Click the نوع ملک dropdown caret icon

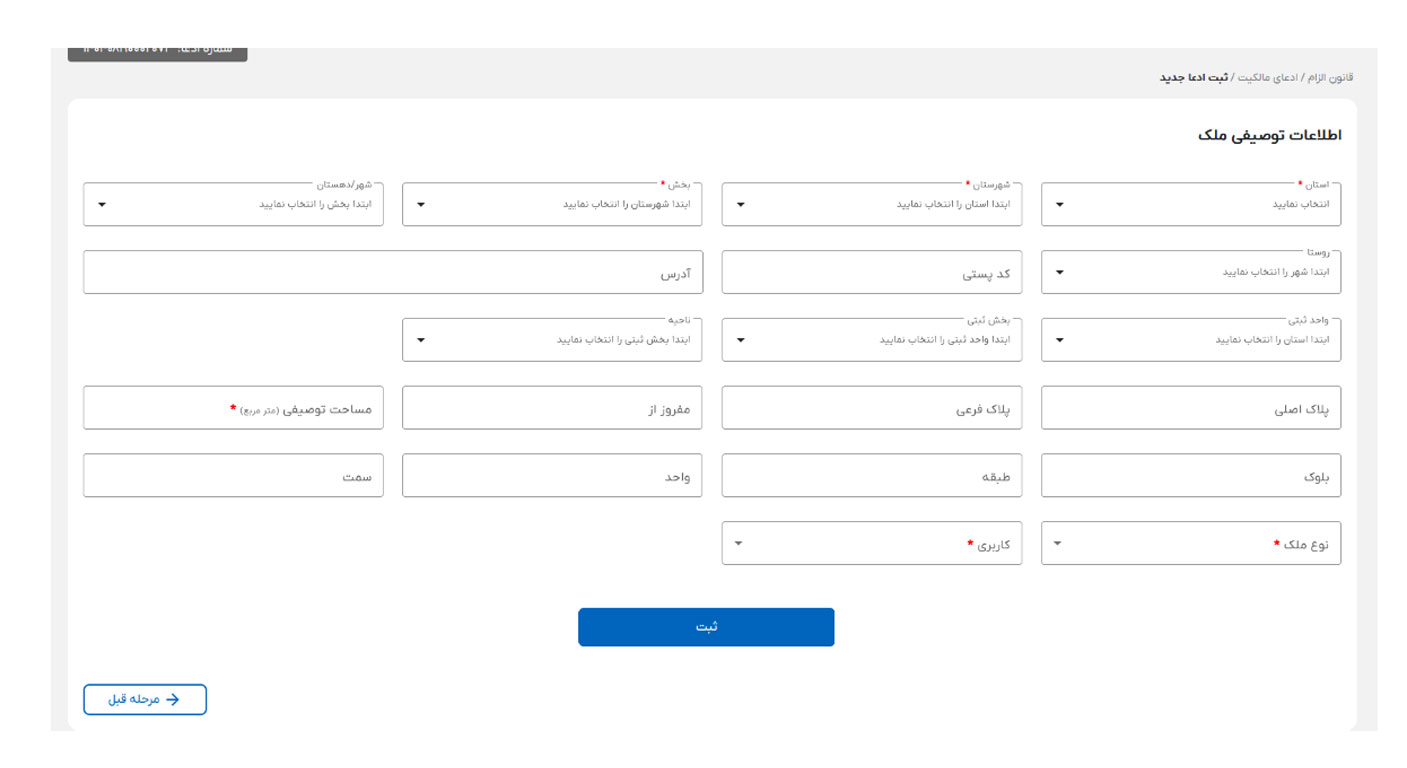(1058, 544)
